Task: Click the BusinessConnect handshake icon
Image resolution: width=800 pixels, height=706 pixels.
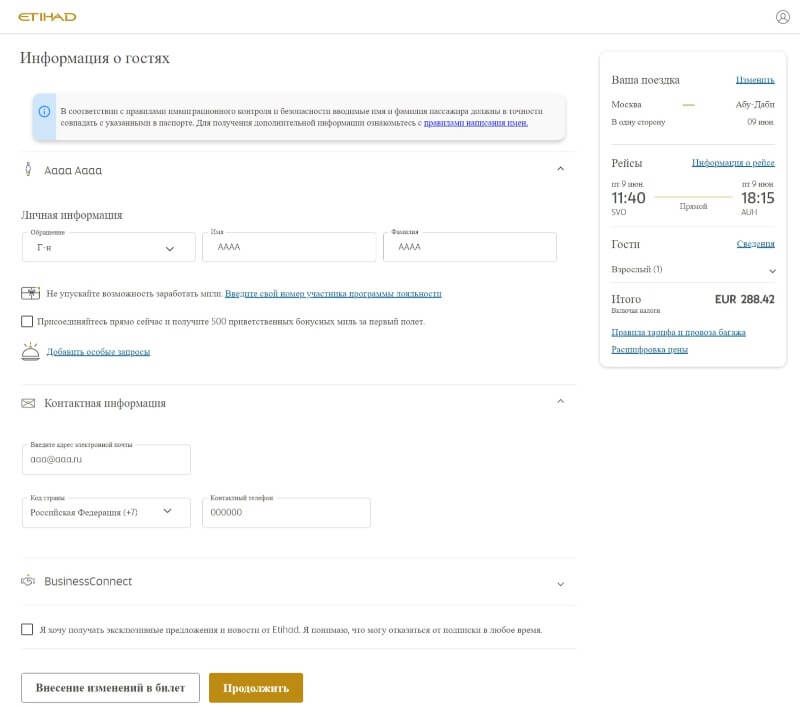Action: click(x=28, y=581)
